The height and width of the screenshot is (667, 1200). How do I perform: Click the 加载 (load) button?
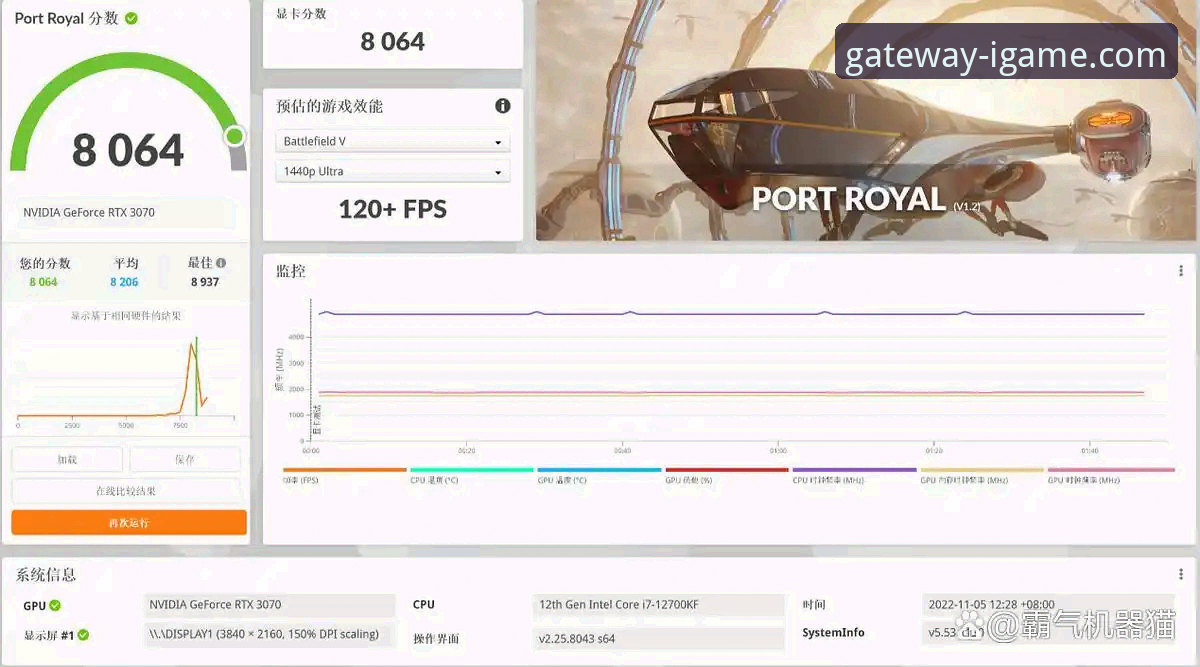click(67, 460)
